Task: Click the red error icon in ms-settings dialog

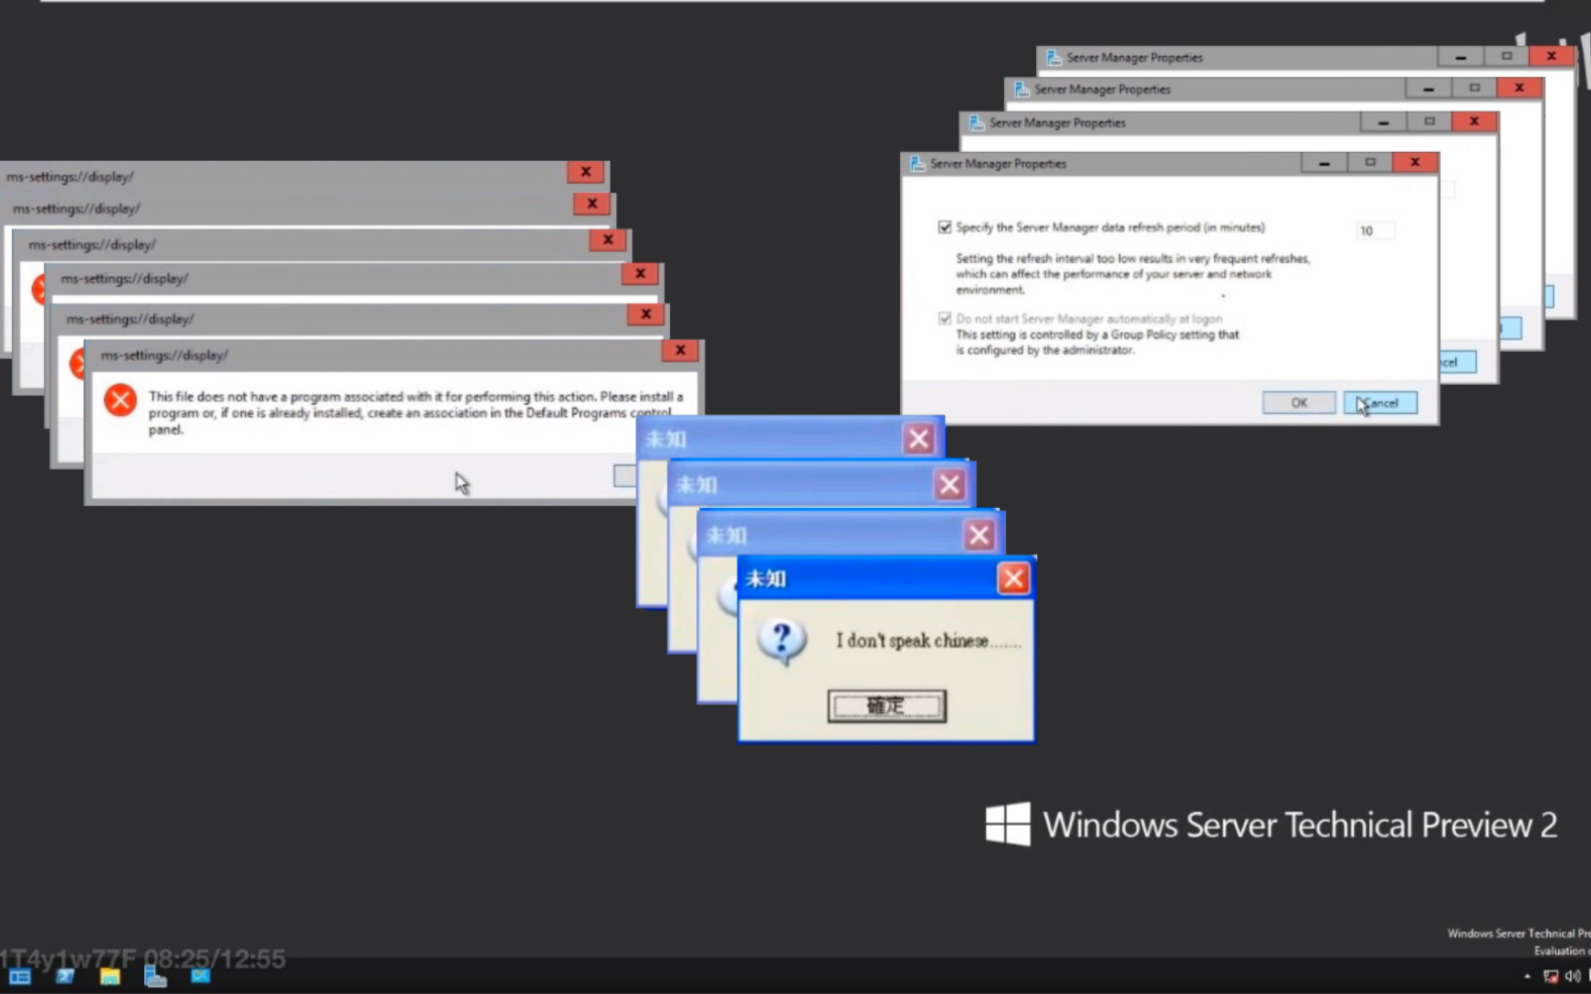Action: (x=120, y=400)
